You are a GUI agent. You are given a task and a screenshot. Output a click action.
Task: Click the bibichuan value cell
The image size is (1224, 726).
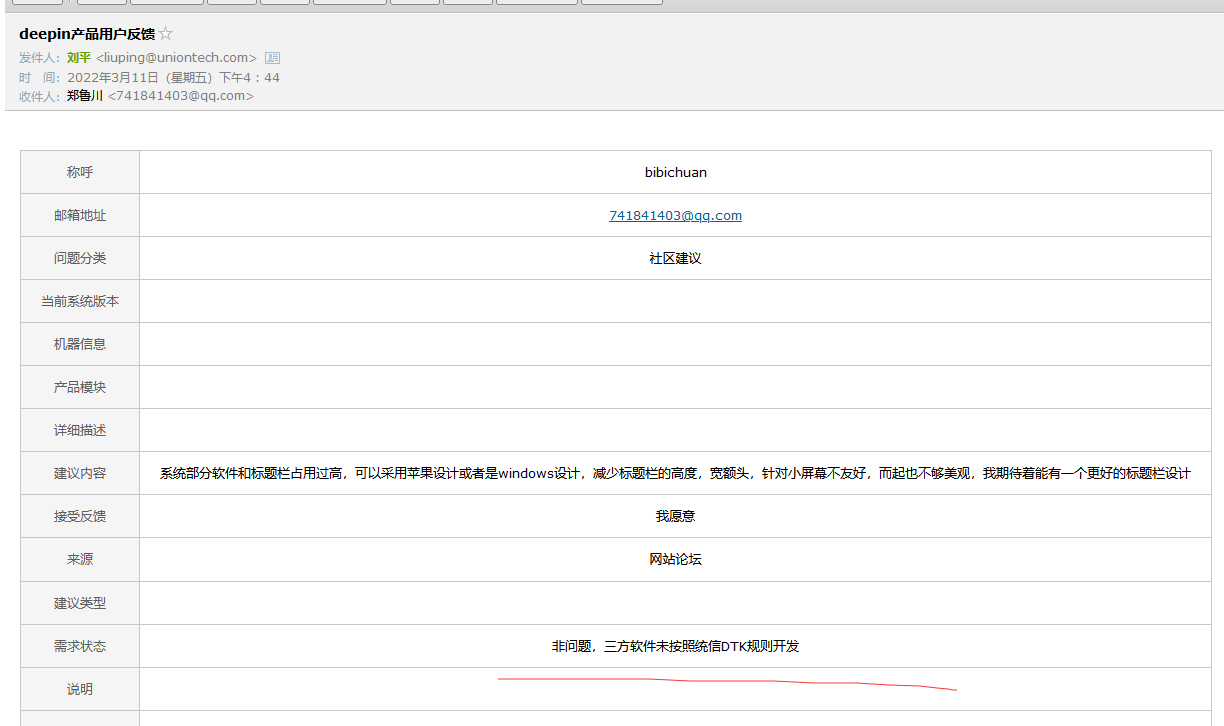[674, 172]
